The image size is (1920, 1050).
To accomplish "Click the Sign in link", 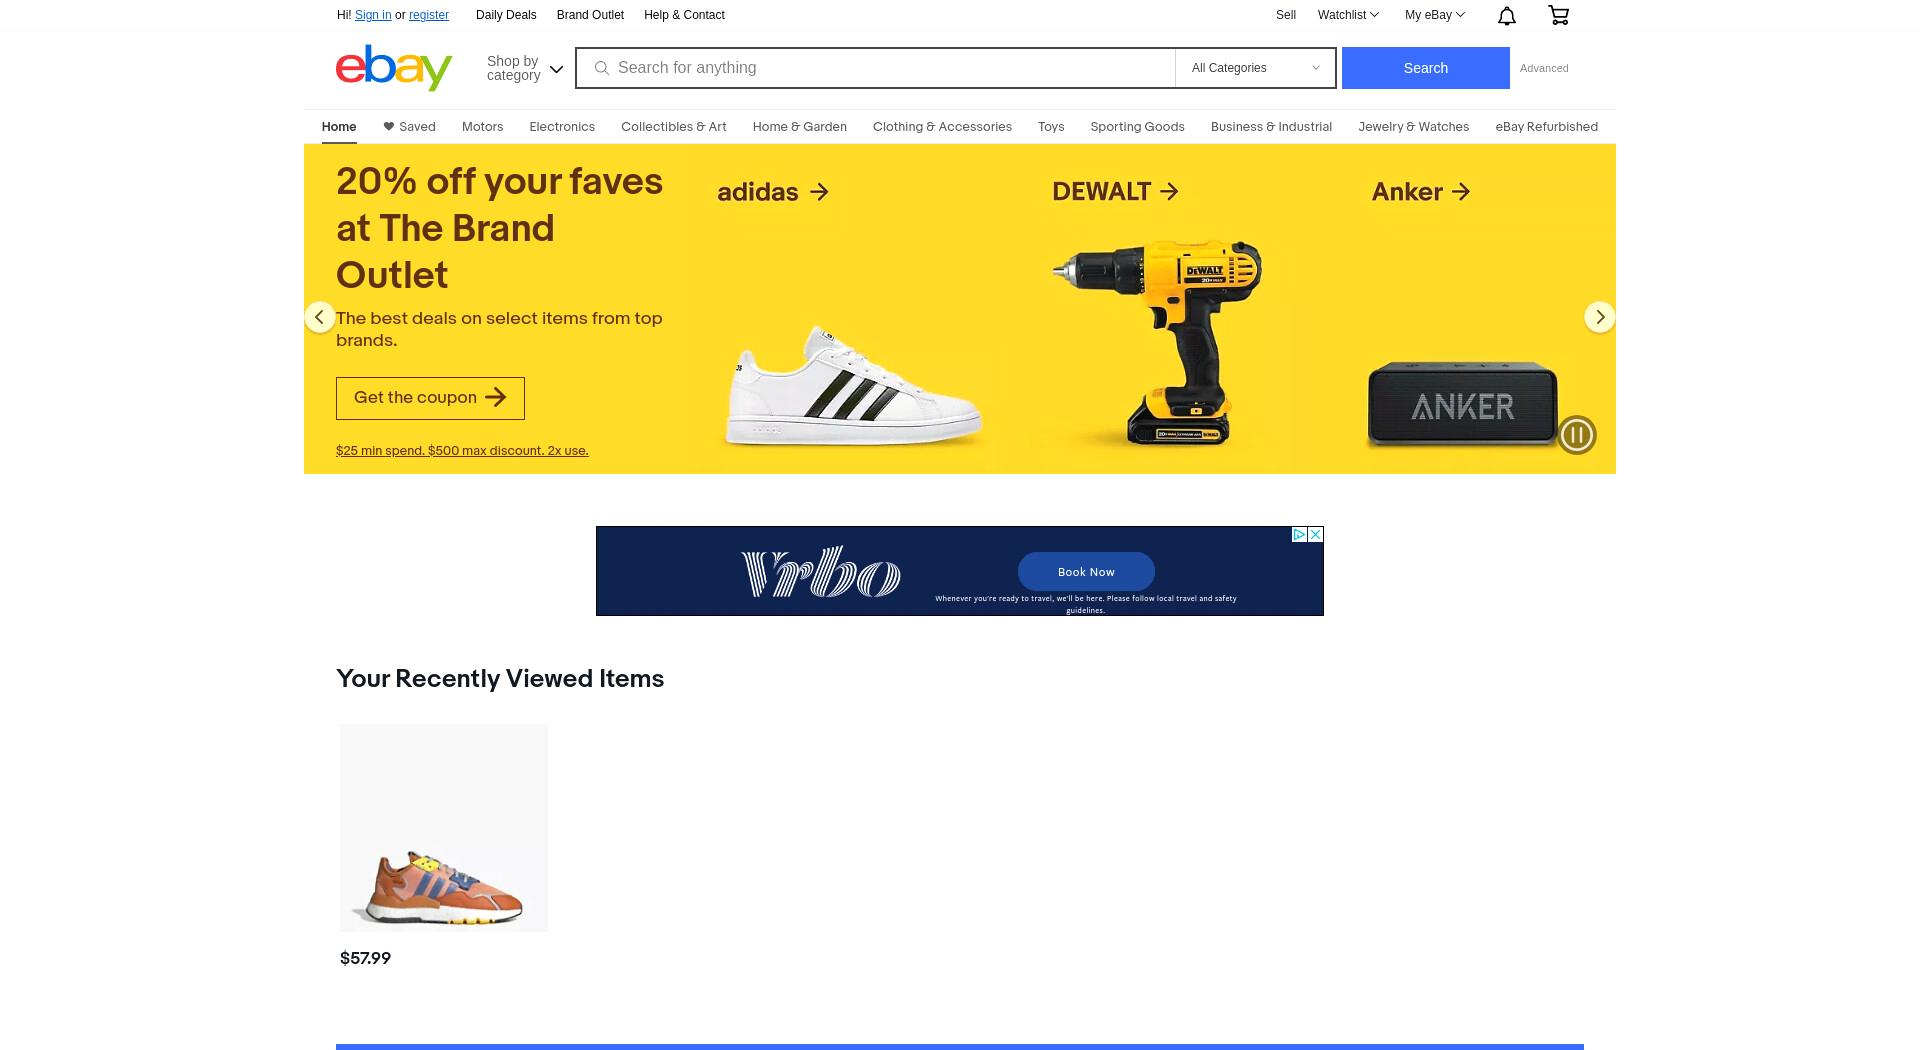I will (x=373, y=15).
